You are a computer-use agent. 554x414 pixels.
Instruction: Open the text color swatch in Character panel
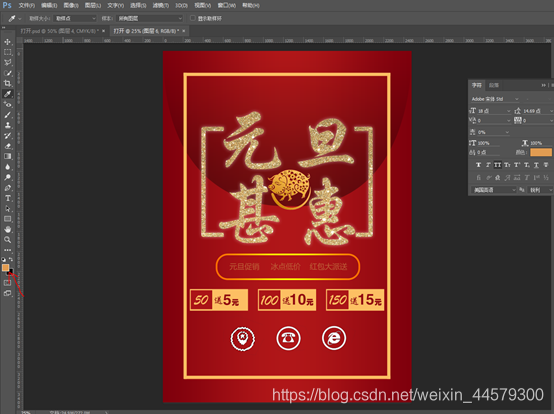(x=541, y=152)
